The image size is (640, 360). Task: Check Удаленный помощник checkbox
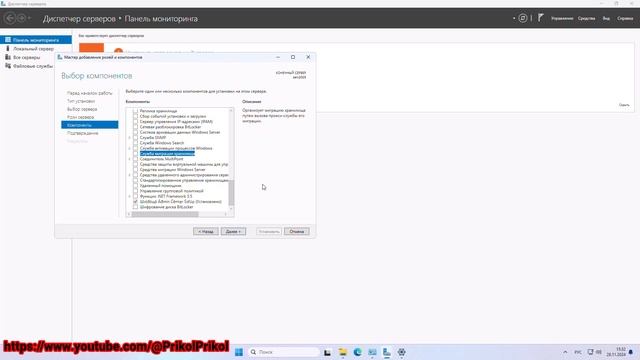135,185
